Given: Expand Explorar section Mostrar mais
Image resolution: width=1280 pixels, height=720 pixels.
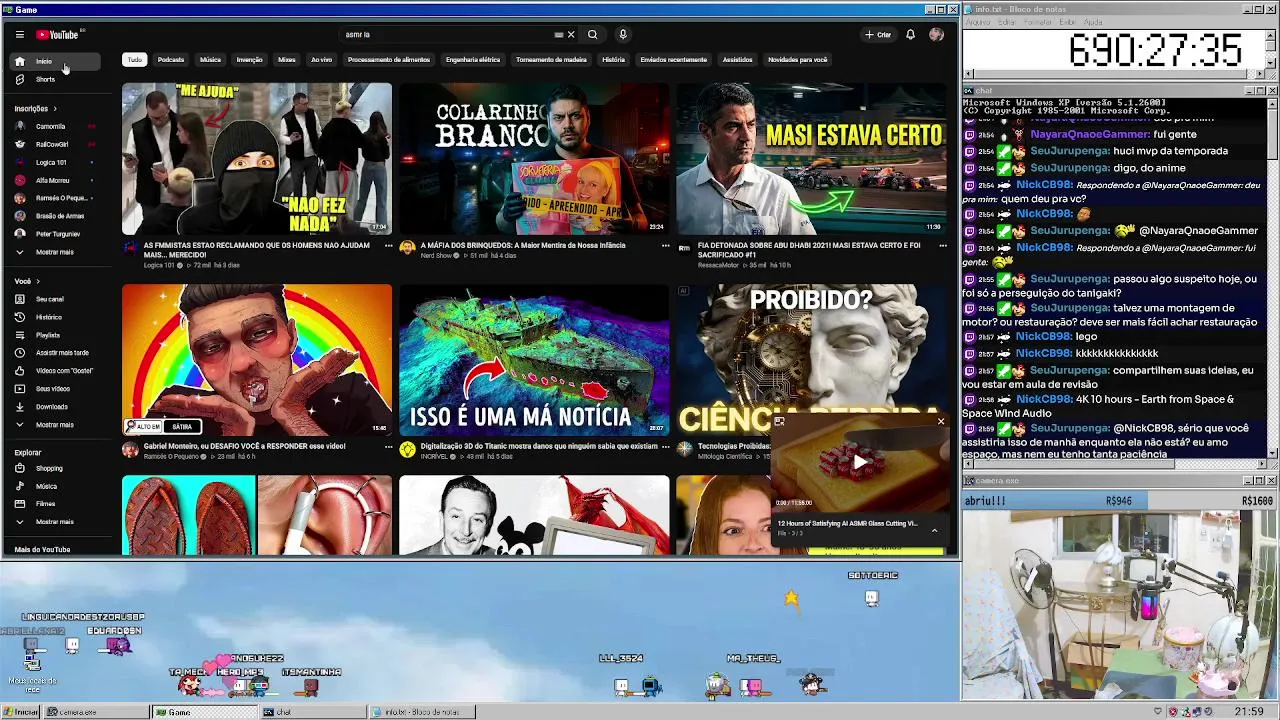Looking at the screenshot, I should 55,522.
